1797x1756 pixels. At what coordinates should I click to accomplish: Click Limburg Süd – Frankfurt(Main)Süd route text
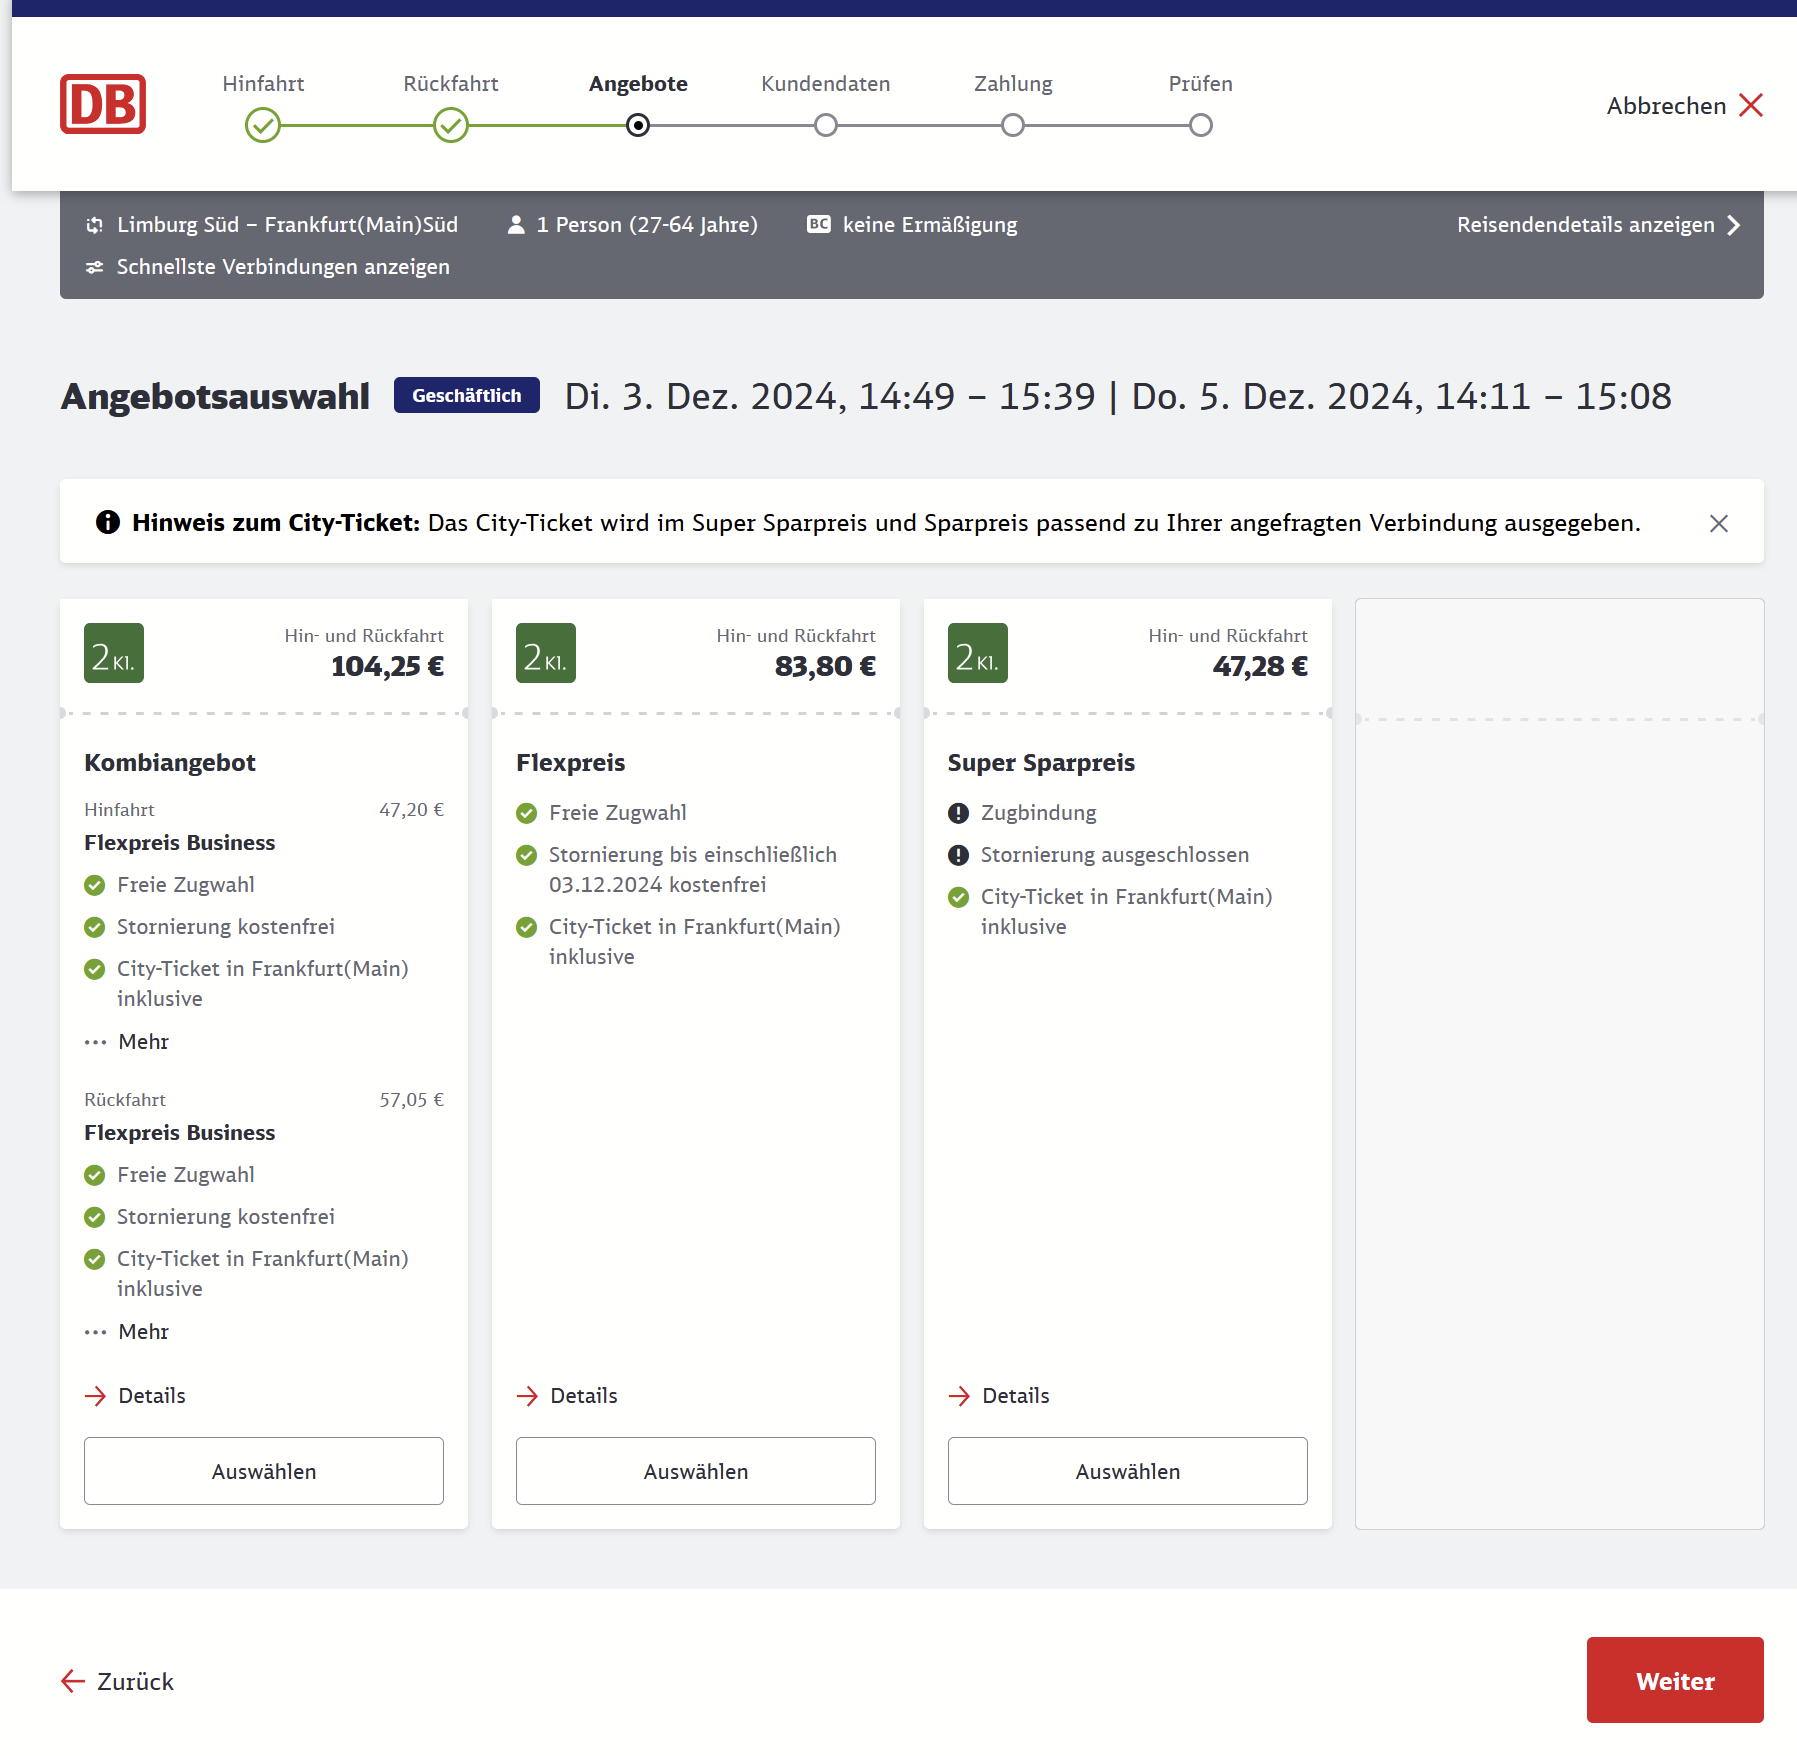click(x=288, y=225)
